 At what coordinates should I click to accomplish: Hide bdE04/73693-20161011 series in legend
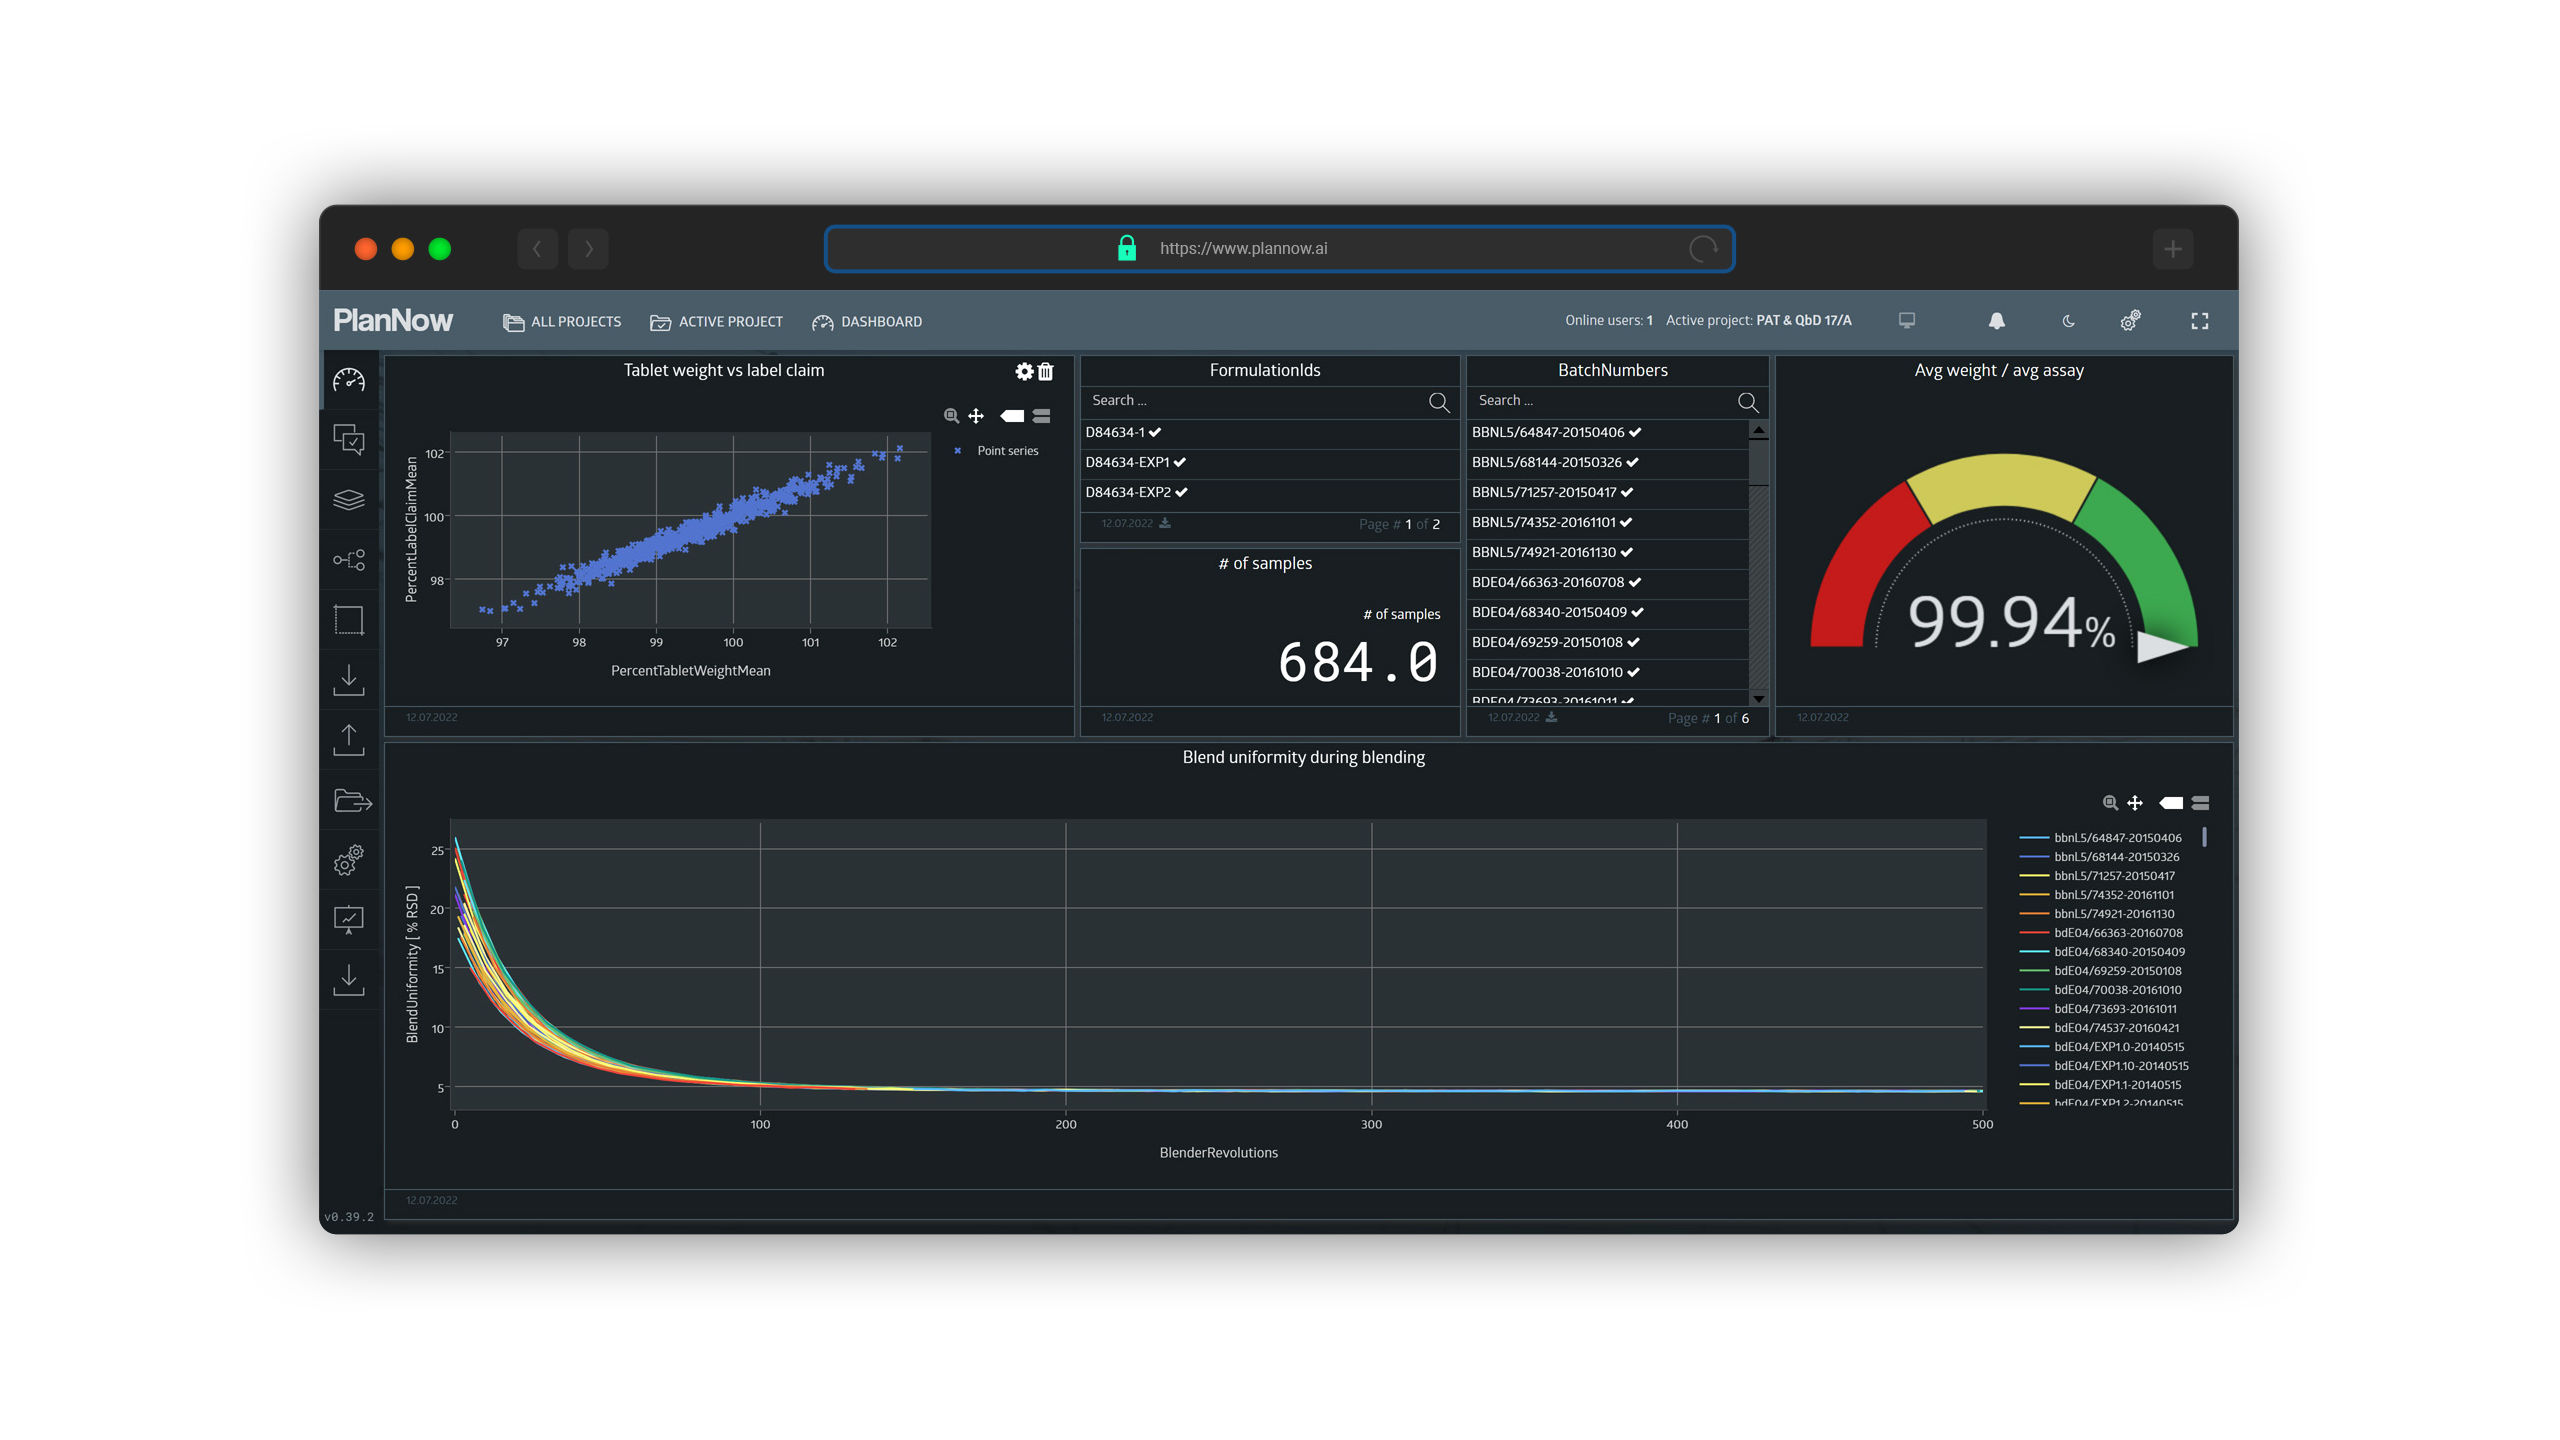pyautogui.click(x=2098, y=1008)
